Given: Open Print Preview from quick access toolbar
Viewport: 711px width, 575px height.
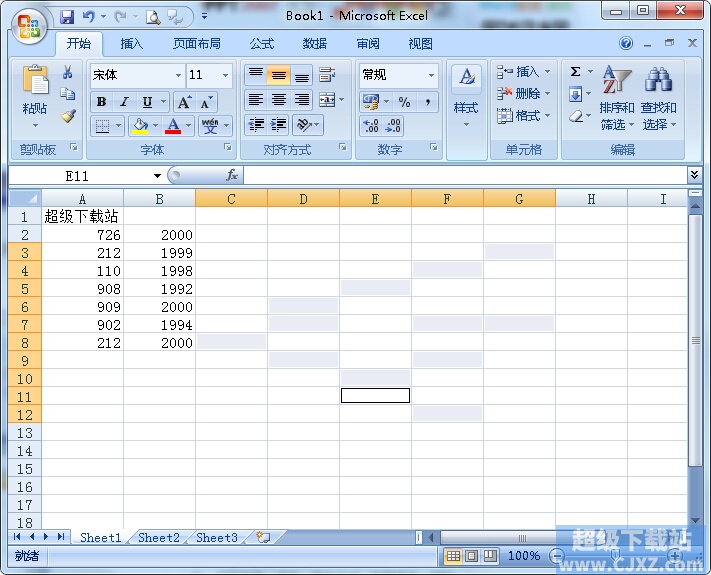Looking at the screenshot, I should click(153, 17).
